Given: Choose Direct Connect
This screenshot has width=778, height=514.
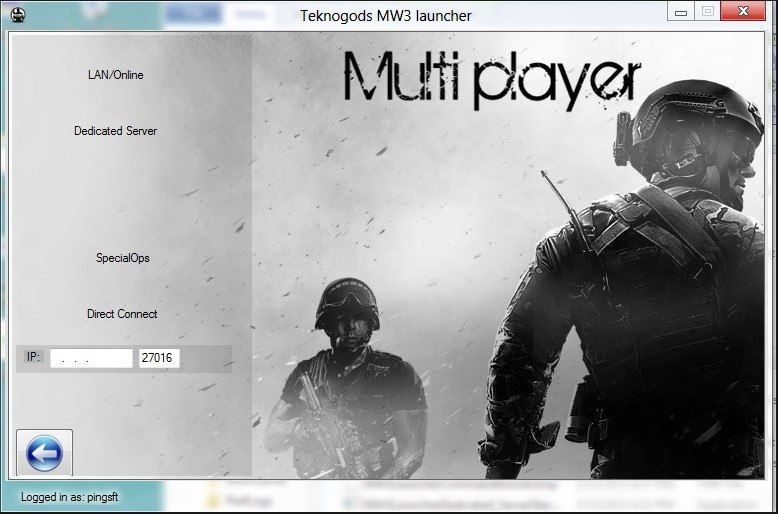Looking at the screenshot, I should (122, 314).
